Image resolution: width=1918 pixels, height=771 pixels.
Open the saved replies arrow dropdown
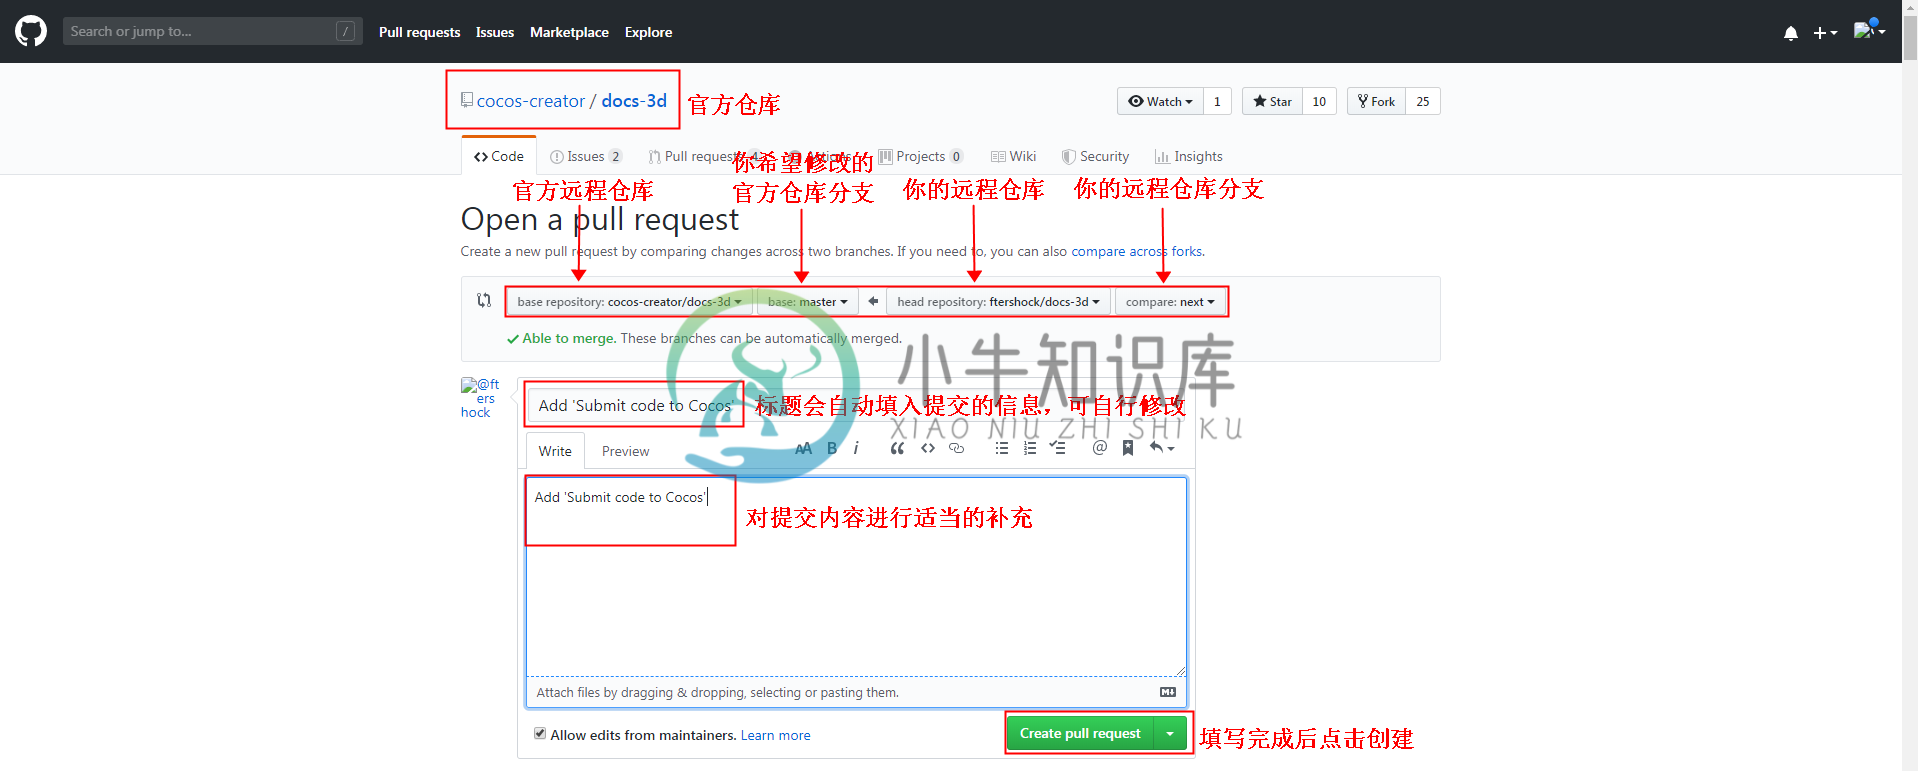click(x=1161, y=448)
